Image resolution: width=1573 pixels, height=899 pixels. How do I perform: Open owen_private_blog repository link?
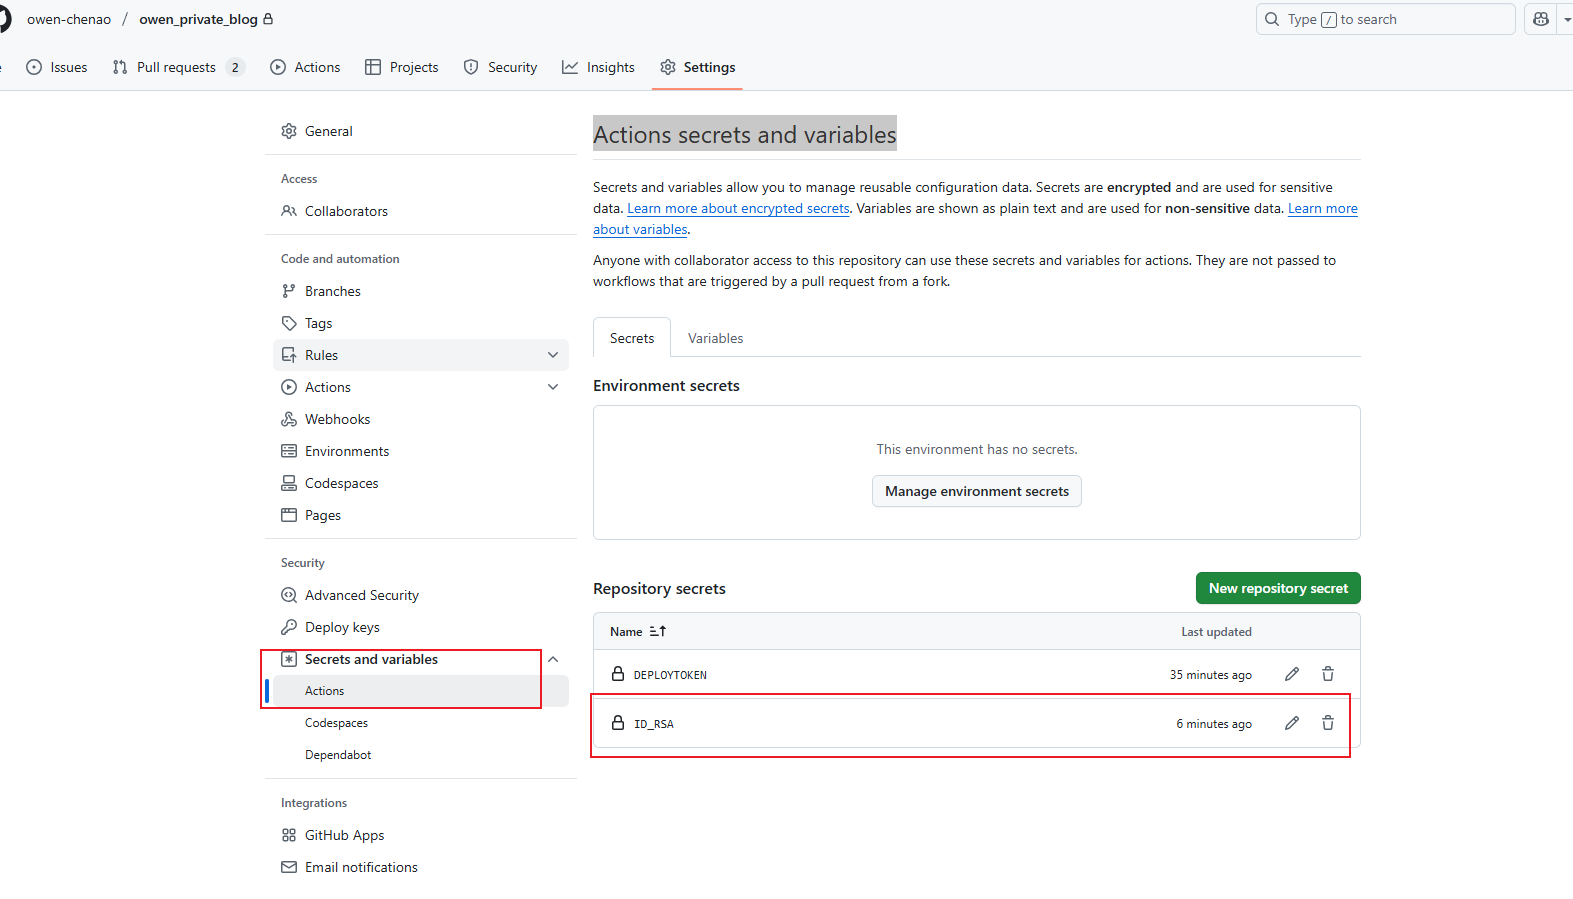pyautogui.click(x=198, y=19)
